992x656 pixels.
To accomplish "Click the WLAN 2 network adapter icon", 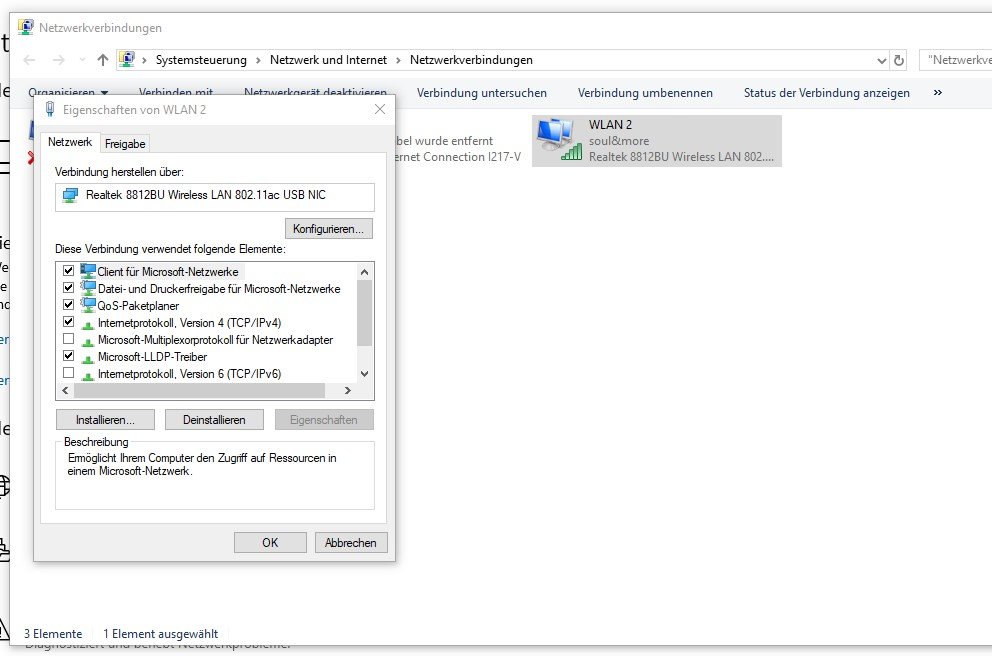I will 559,140.
